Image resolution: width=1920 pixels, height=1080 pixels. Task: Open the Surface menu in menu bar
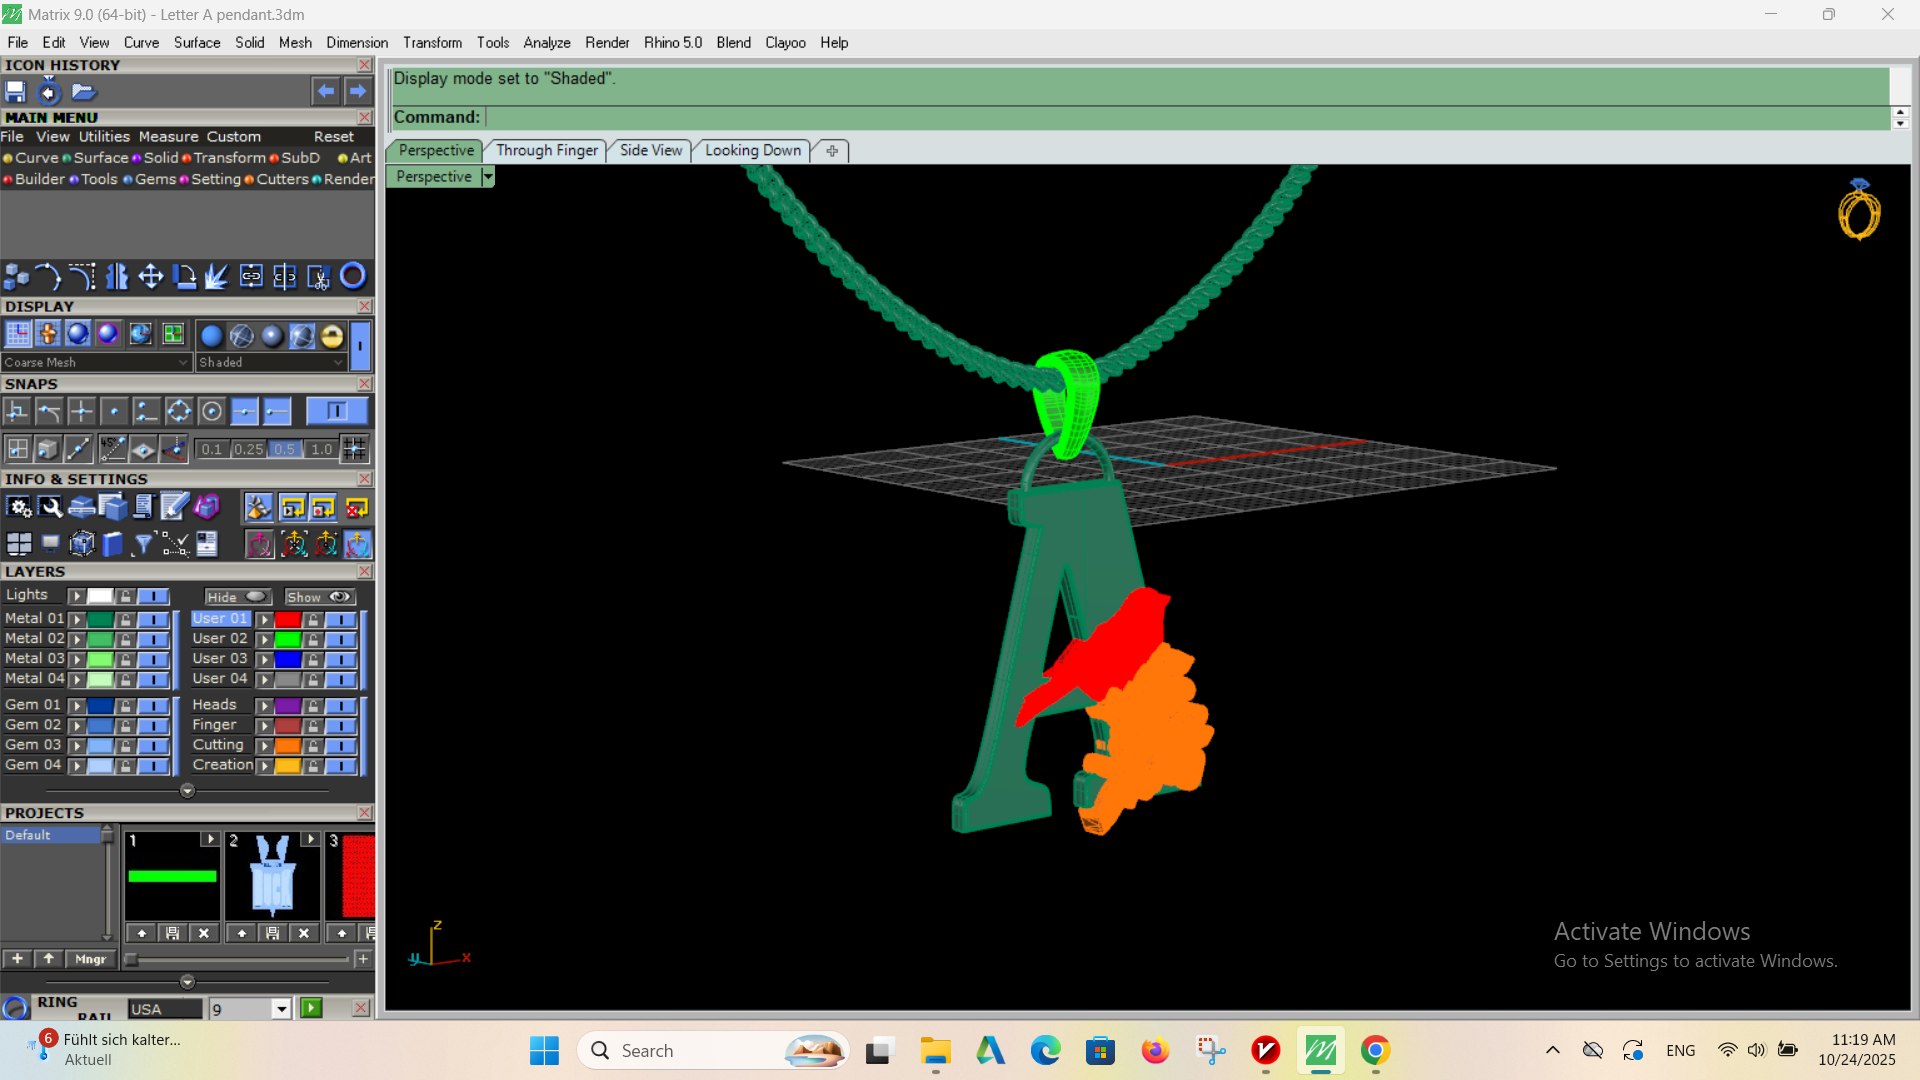196,43
